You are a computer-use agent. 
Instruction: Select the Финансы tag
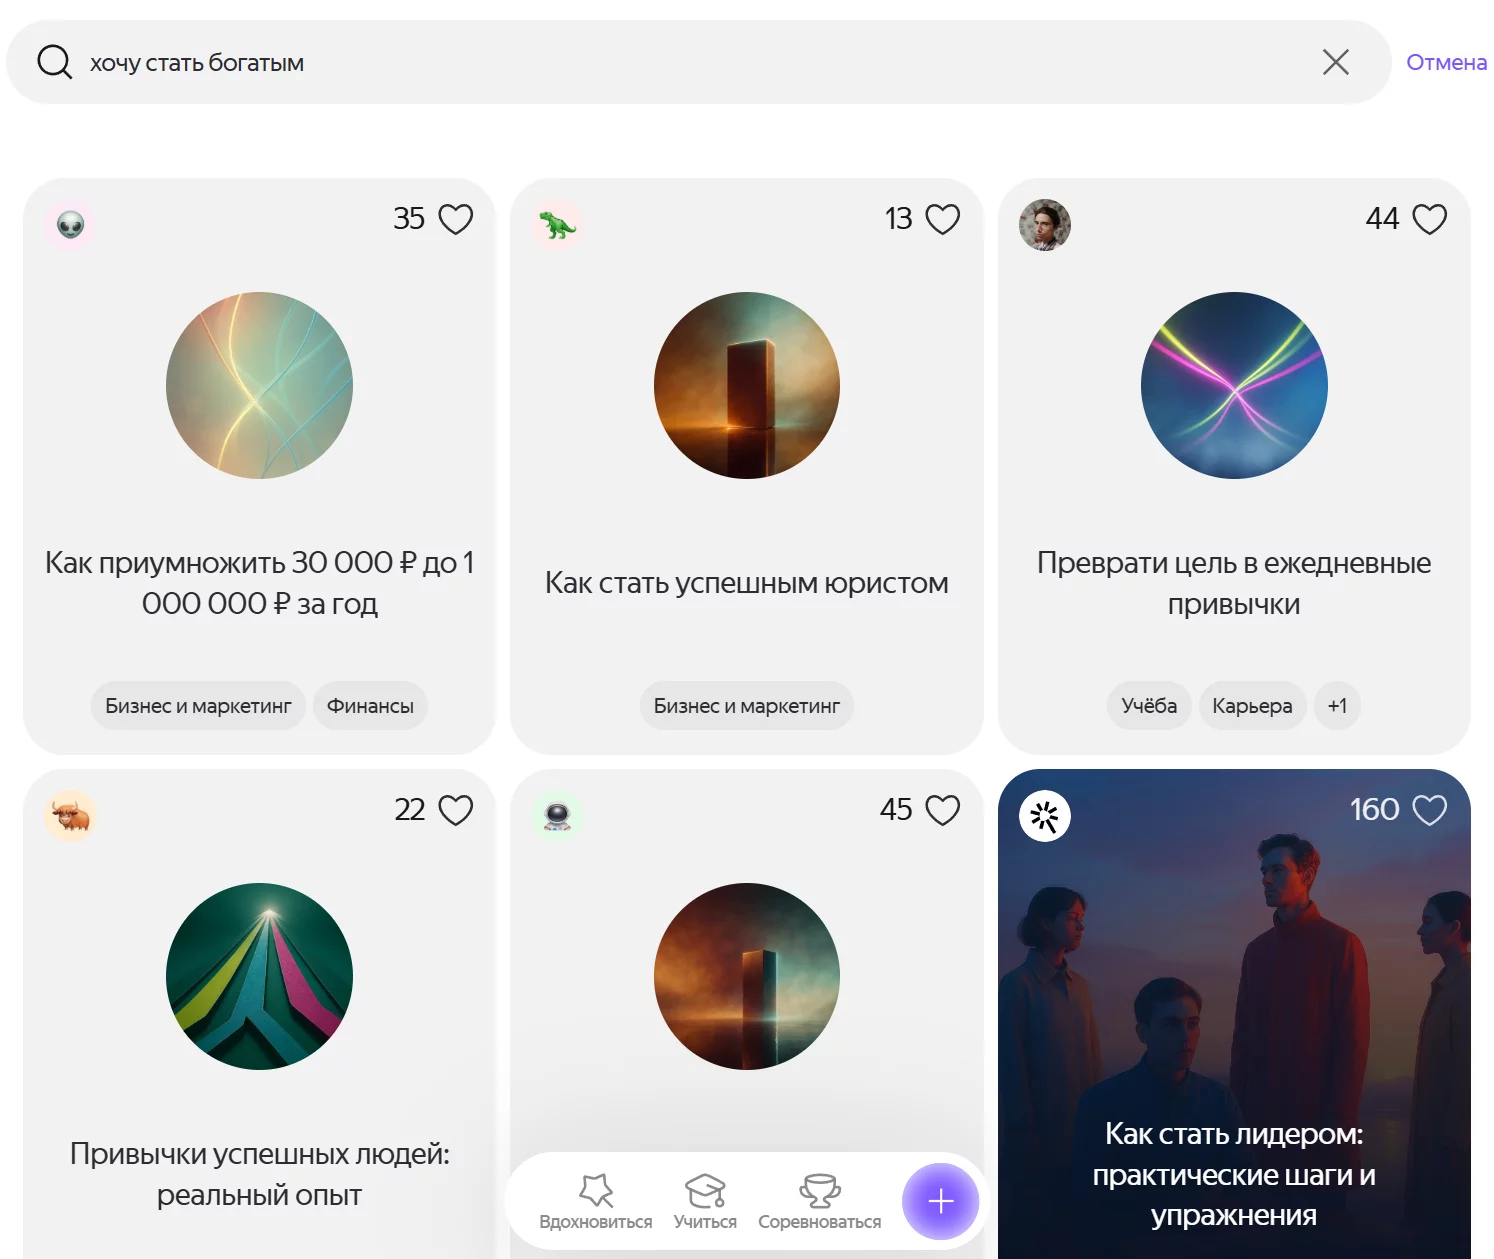coord(370,706)
